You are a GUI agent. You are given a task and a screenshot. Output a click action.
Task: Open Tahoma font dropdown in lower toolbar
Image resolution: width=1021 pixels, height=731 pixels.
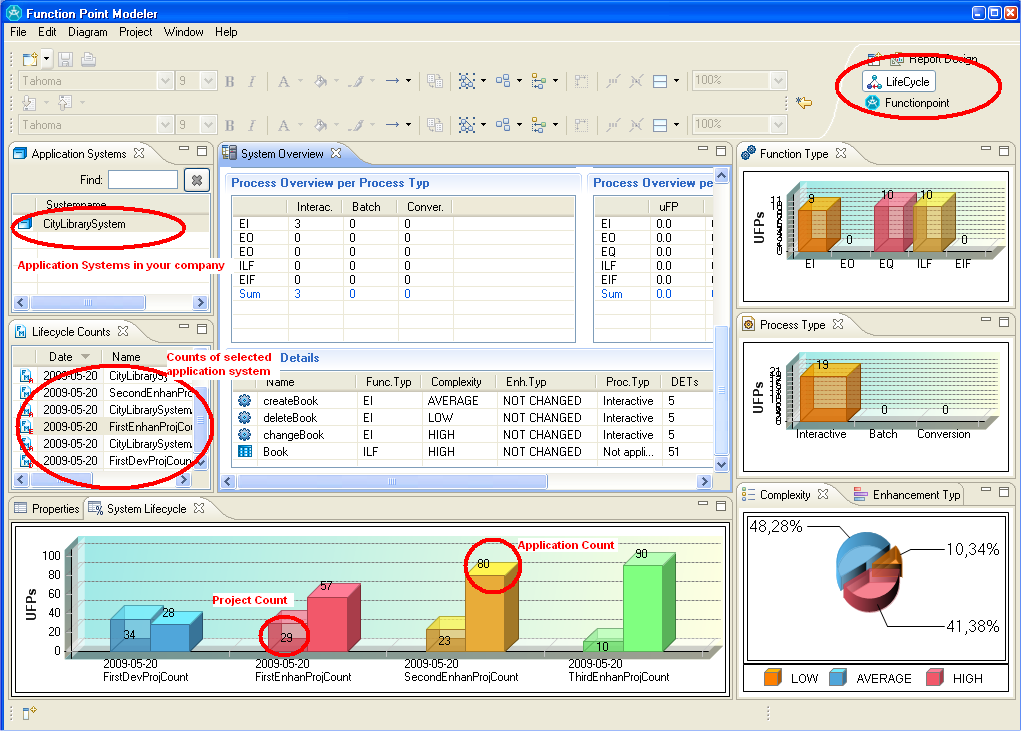pos(165,124)
